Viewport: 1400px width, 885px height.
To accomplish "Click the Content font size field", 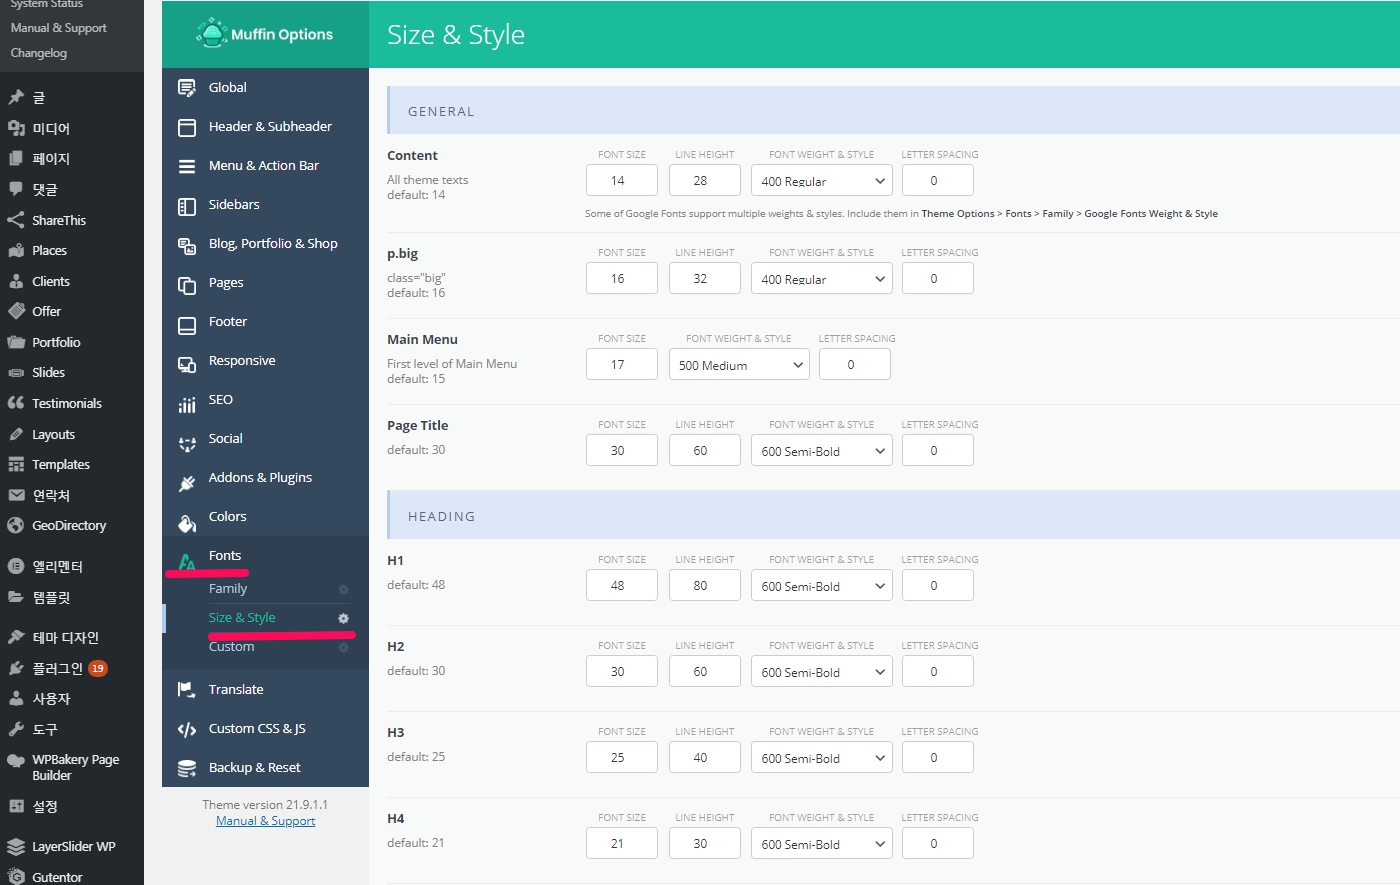I will (622, 181).
